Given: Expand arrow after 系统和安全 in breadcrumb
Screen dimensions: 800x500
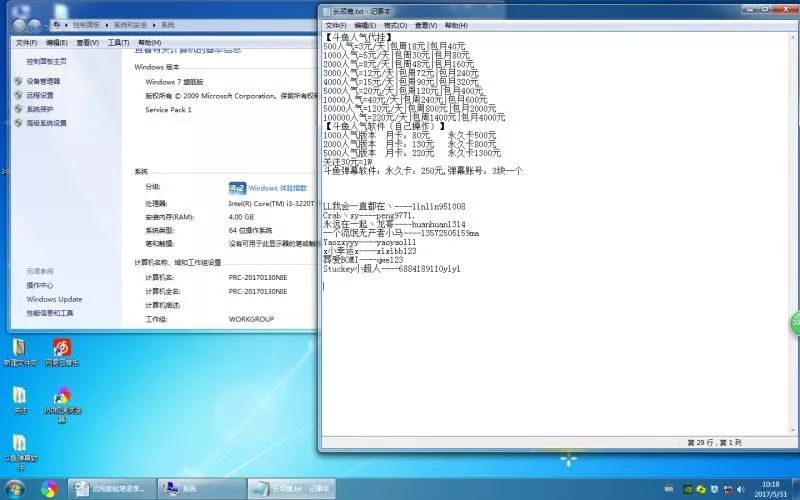Looking at the screenshot, I should (154, 24).
